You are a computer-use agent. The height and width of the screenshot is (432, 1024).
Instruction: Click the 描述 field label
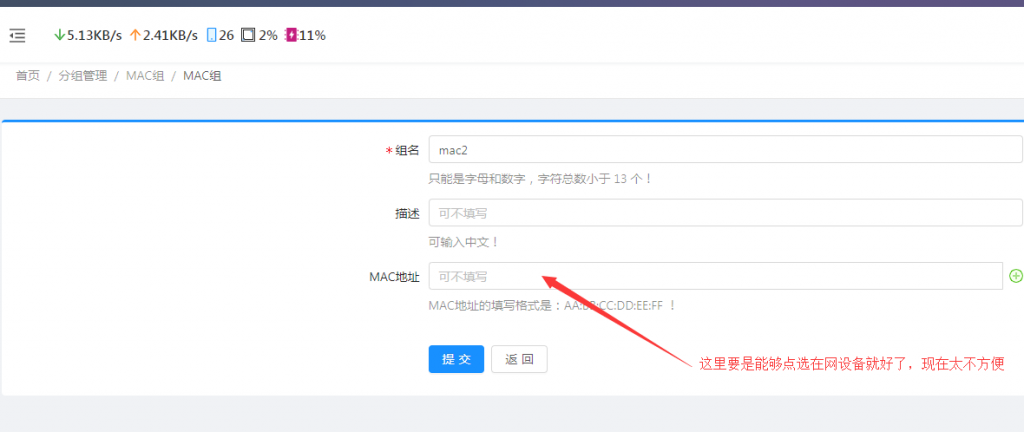(408, 213)
